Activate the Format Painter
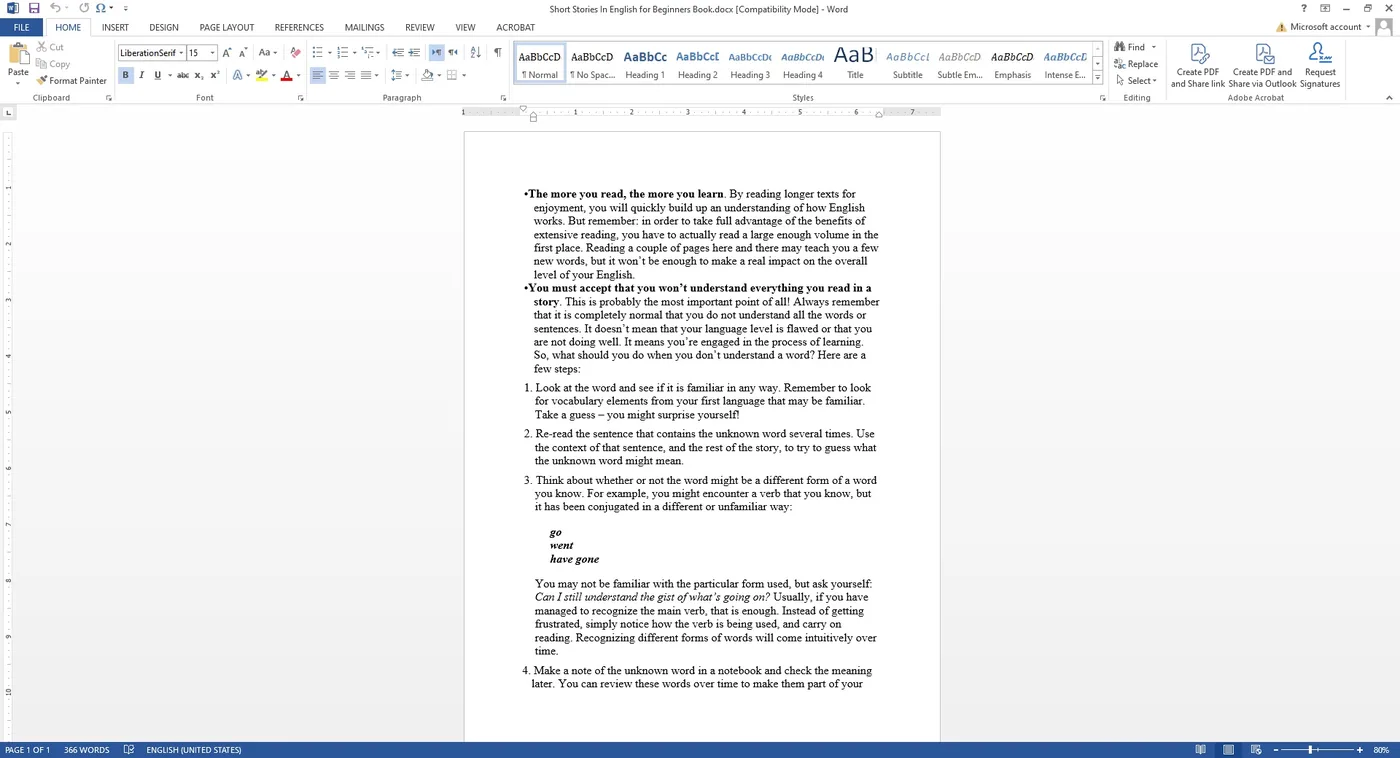This screenshot has width=1400, height=758. point(71,81)
